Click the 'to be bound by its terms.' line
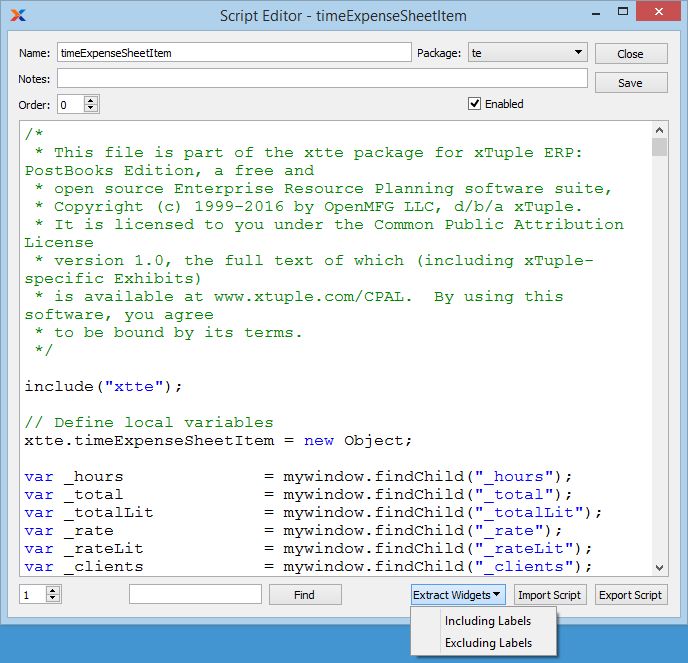 pos(168,333)
